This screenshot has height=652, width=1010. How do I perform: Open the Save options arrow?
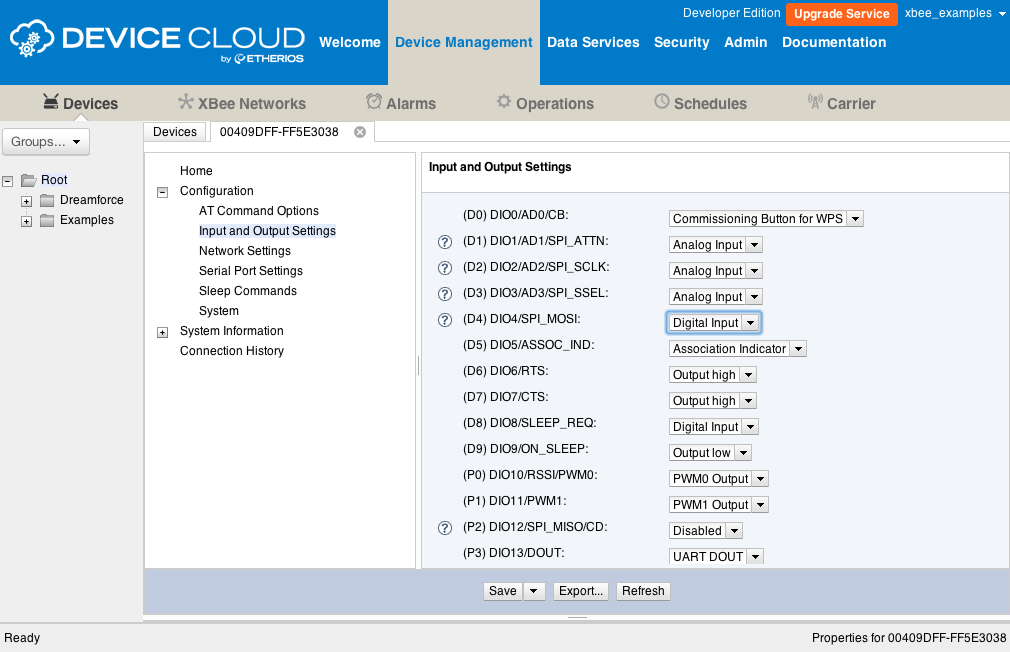[x=534, y=591]
